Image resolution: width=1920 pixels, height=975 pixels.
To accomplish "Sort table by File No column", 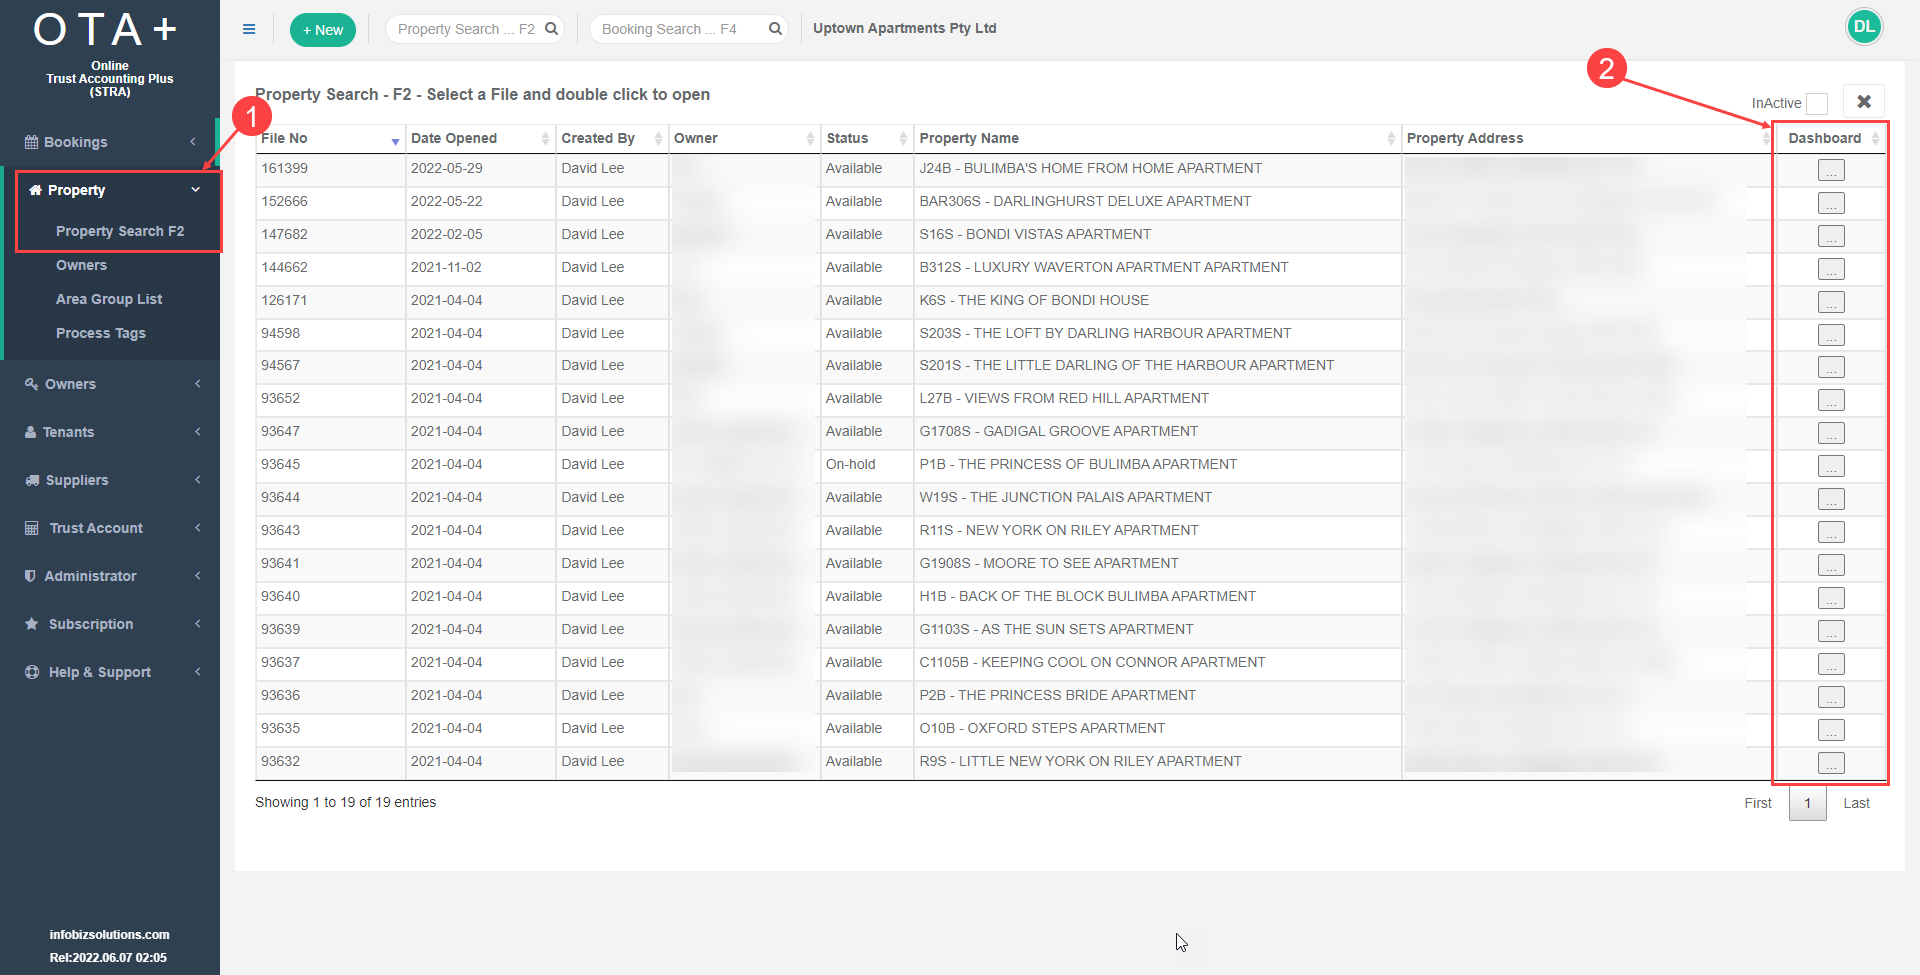I will [x=330, y=138].
